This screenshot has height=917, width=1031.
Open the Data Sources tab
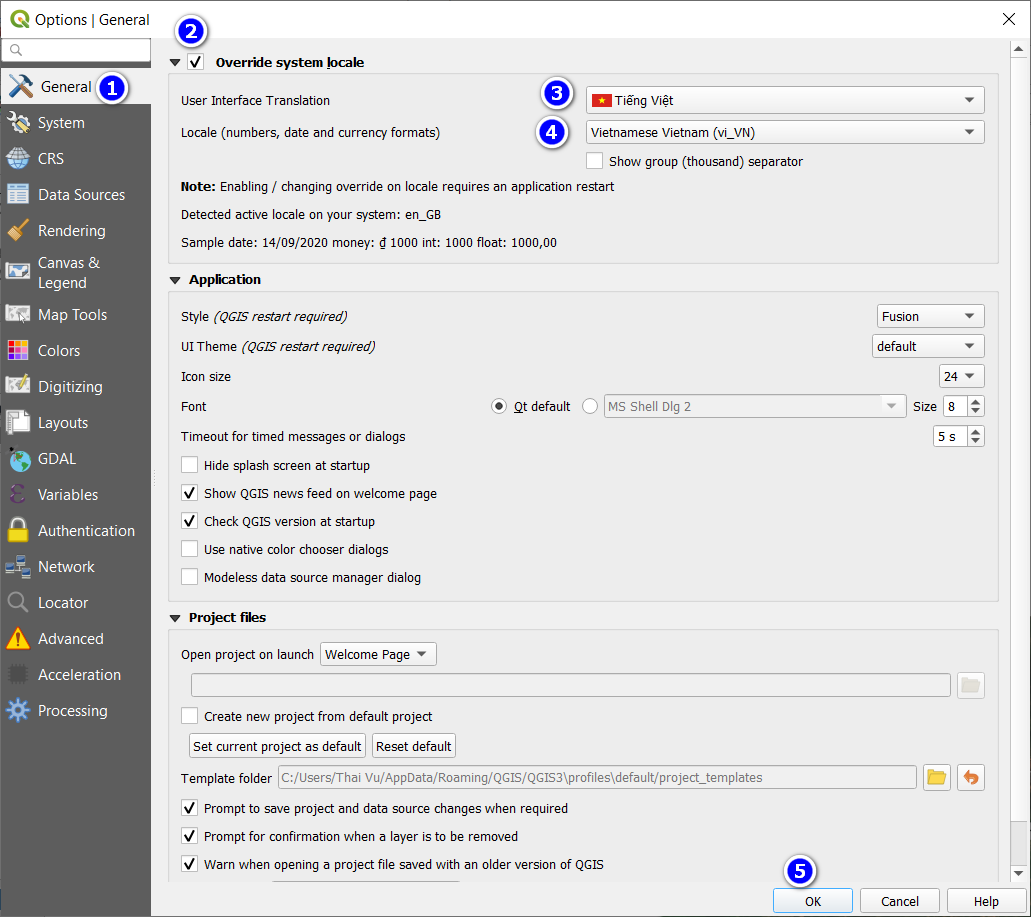76,195
